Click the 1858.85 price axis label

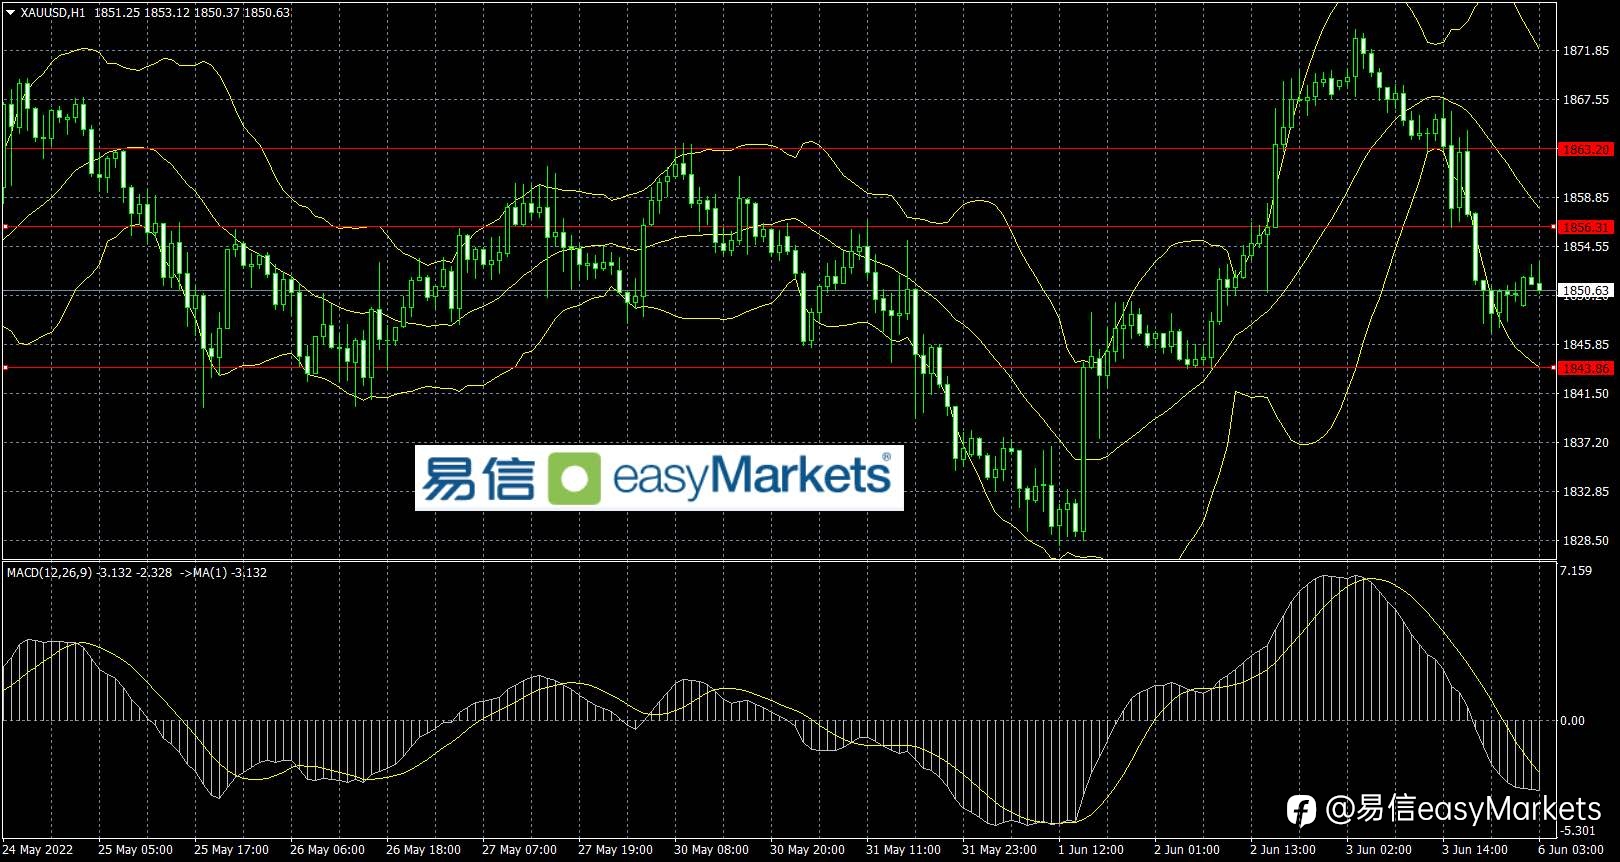1586,198
